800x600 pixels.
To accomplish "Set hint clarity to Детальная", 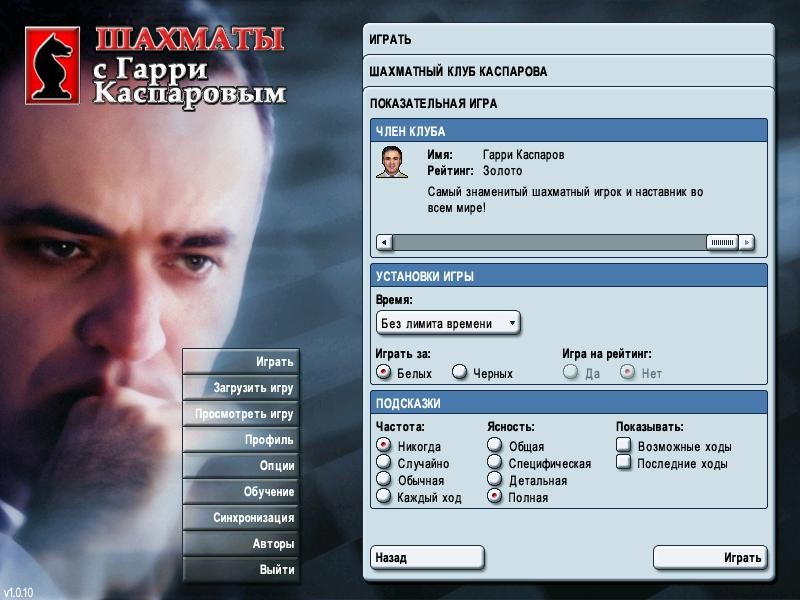I will pos(494,479).
